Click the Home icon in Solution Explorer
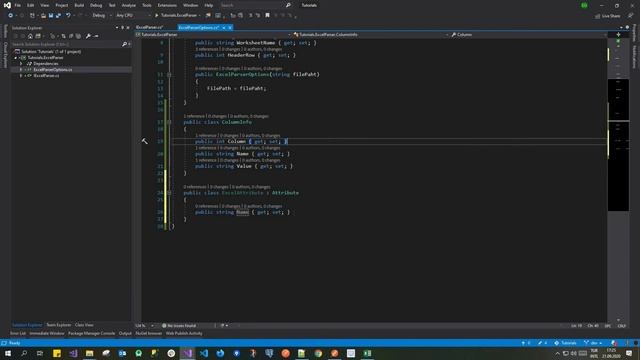640x360 pixels. 30,36
